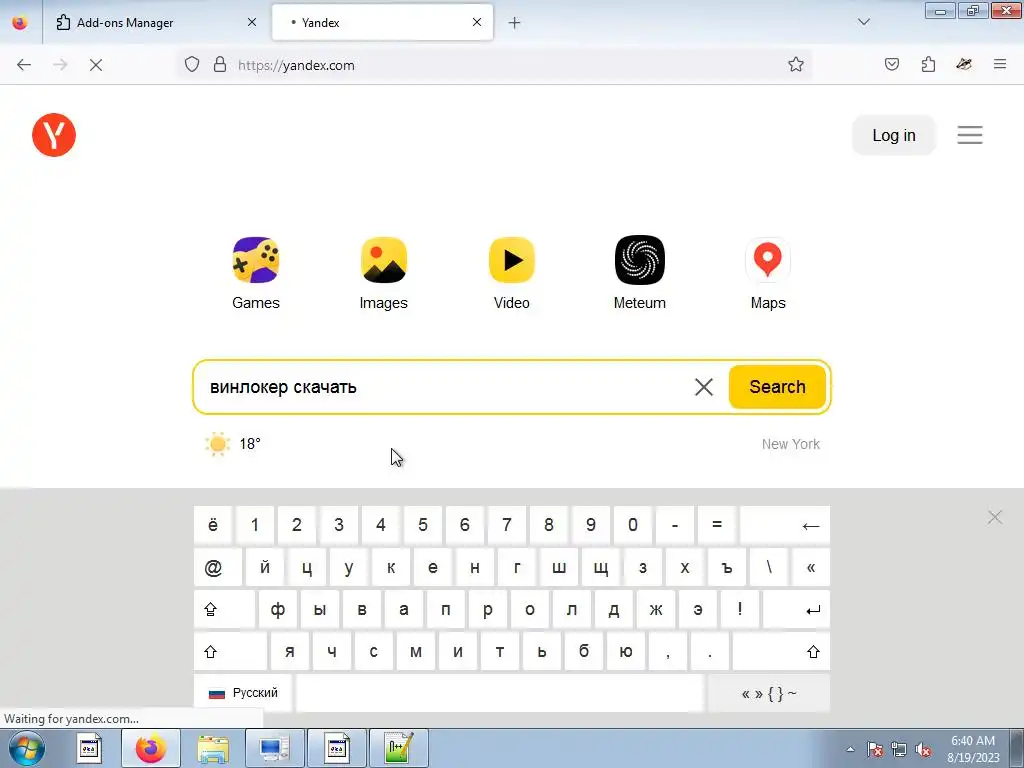
Task: Open the Meteum weather service
Action: click(639, 273)
